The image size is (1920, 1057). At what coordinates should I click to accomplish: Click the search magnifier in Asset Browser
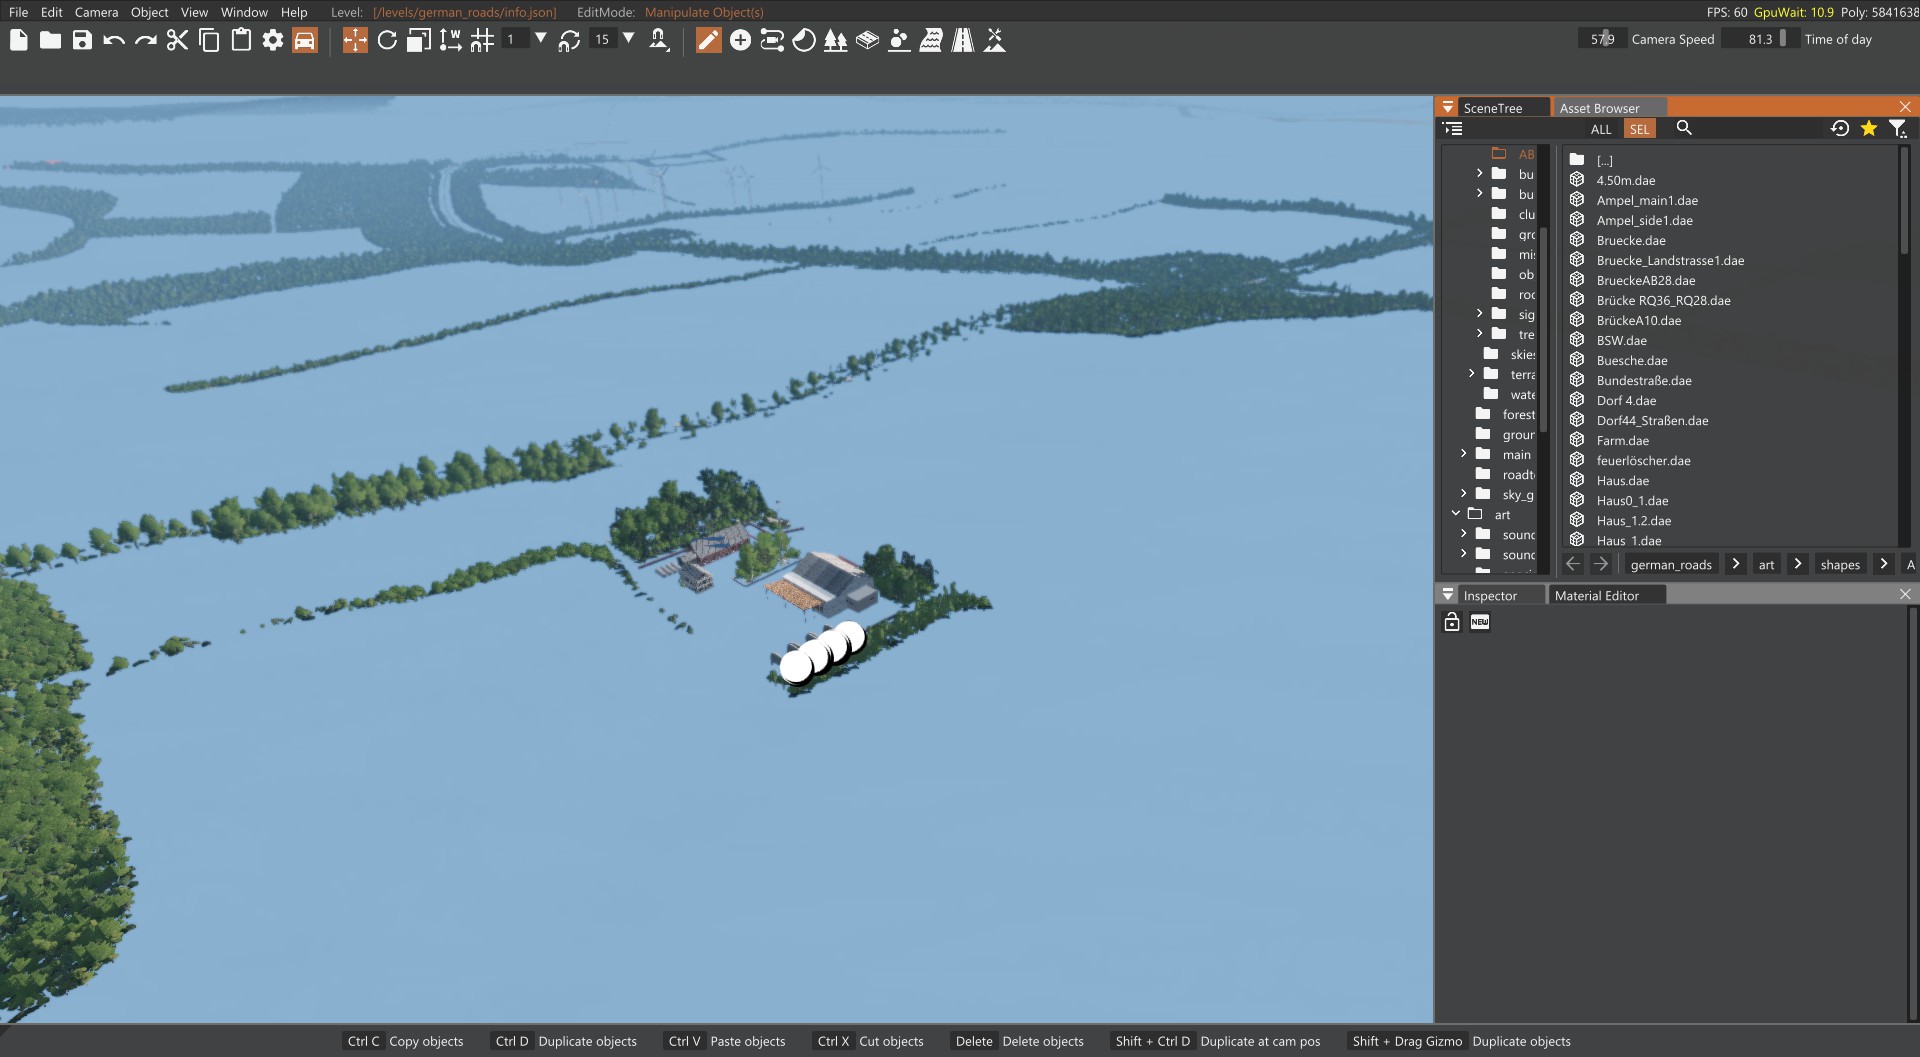tap(1684, 128)
